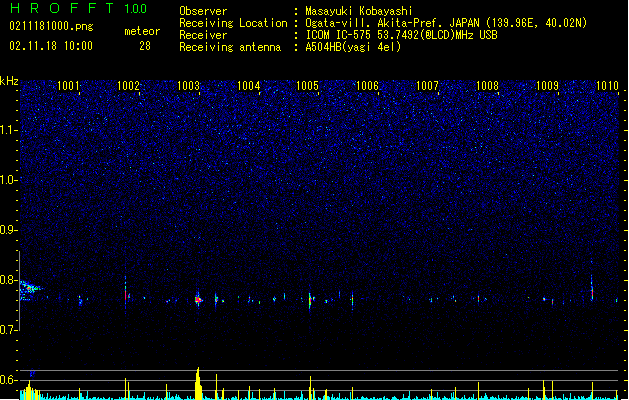Click the 1.0 frequency axis label
This screenshot has height=400, width=629.
pyautogui.click(x=9, y=180)
